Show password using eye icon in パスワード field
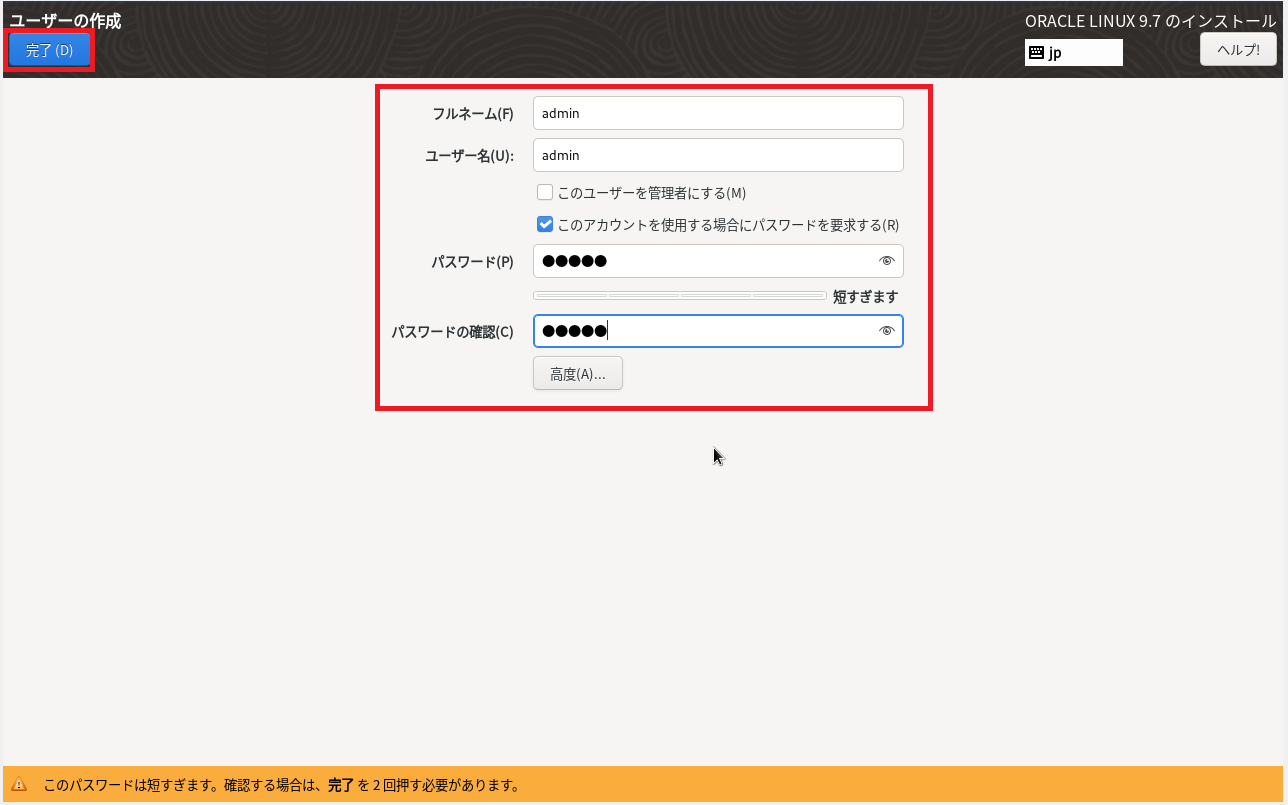This screenshot has width=1288, height=805. coord(885,262)
